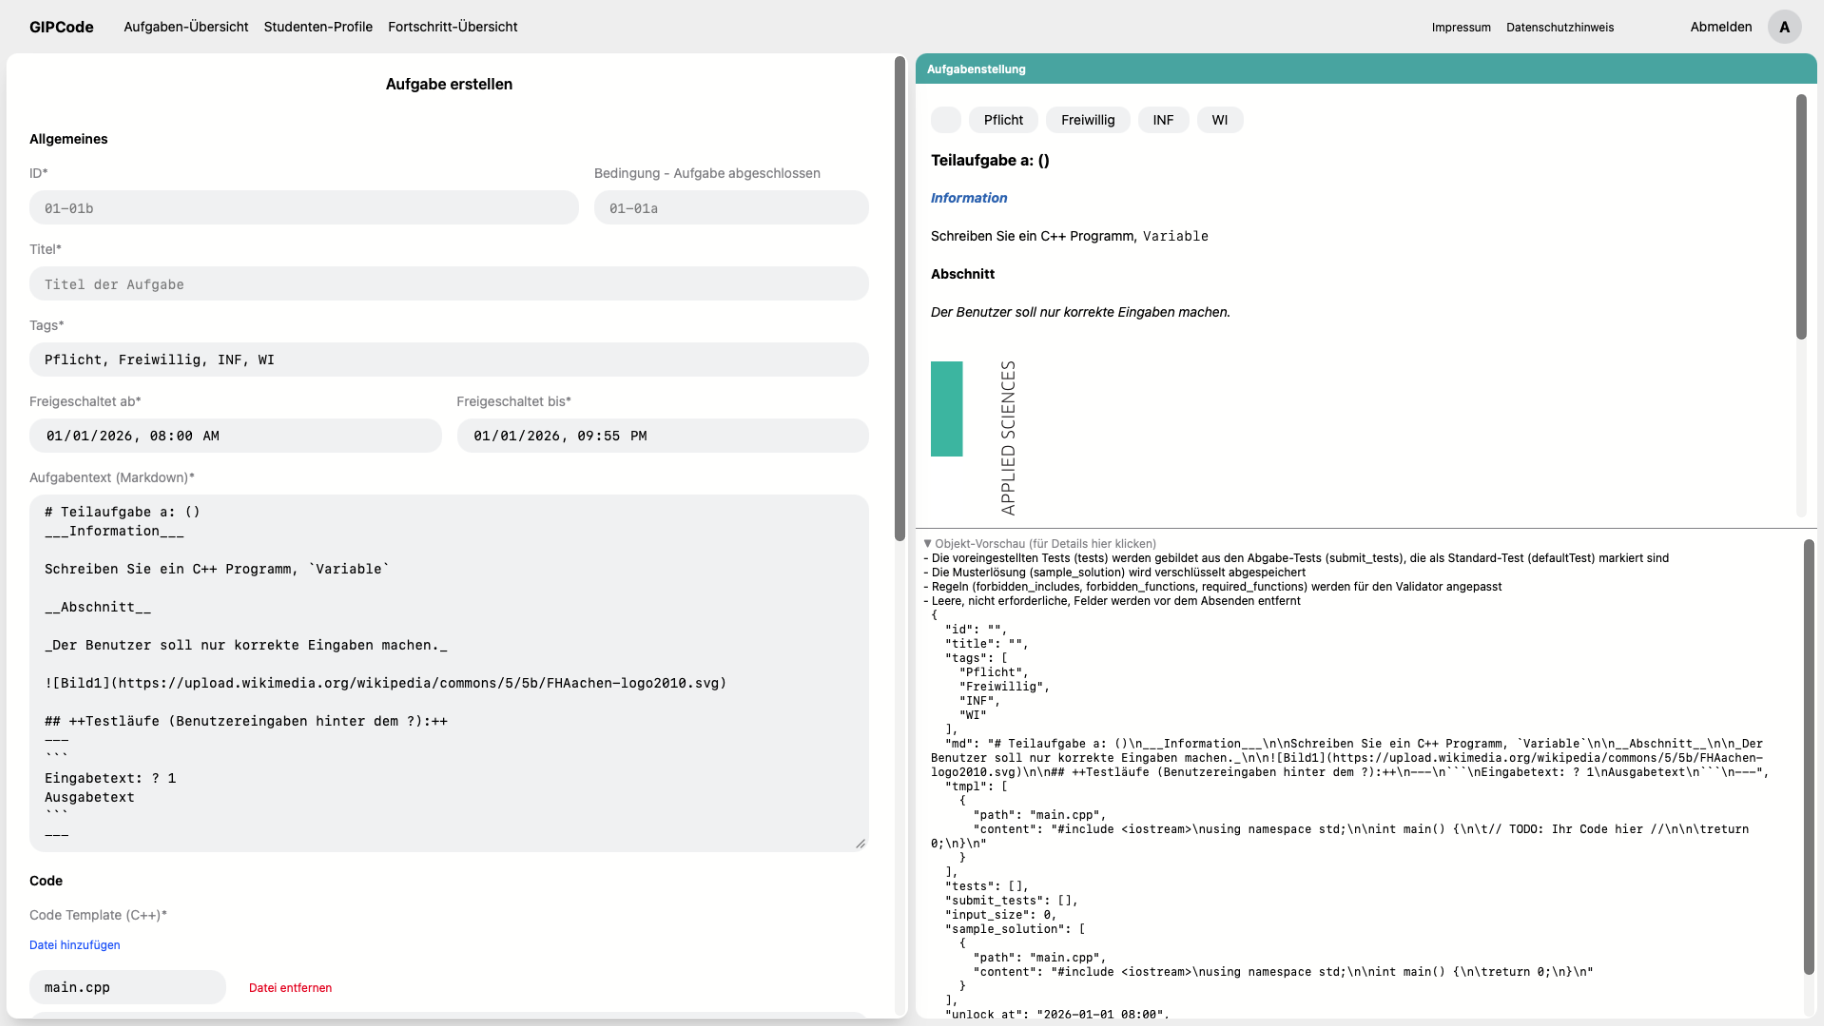Click the 'Aufgabentext (Markdown)*' label
Screen dimensions: 1824x1026
[112, 477]
